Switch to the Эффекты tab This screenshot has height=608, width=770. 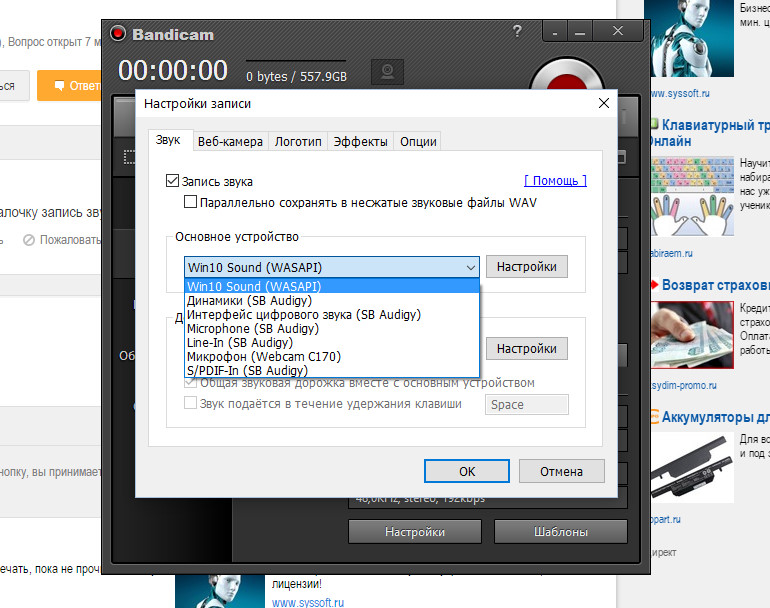click(360, 141)
